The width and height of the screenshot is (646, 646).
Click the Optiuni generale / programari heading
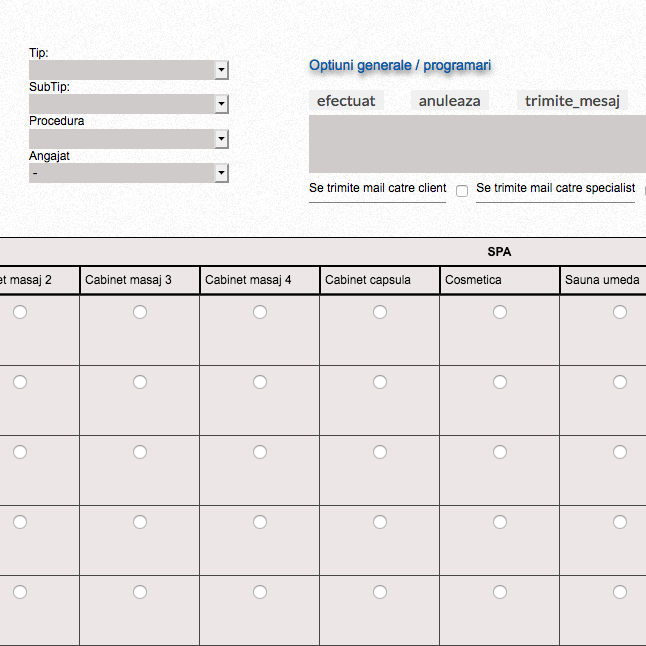coord(400,66)
